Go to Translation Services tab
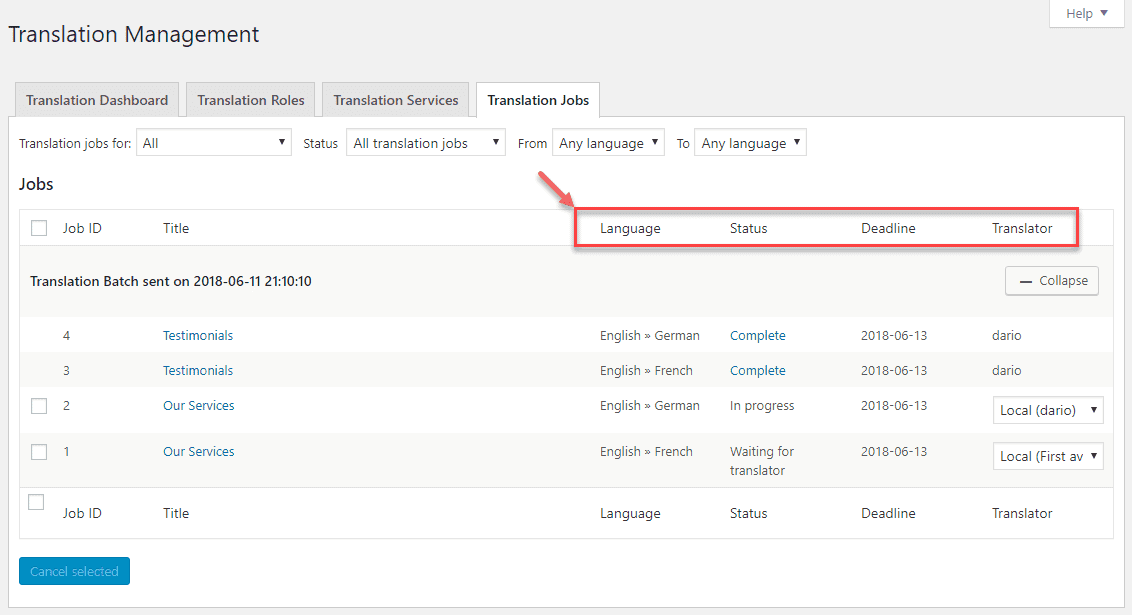Viewport: 1132px width, 615px height. pyautogui.click(x=395, y=100)
